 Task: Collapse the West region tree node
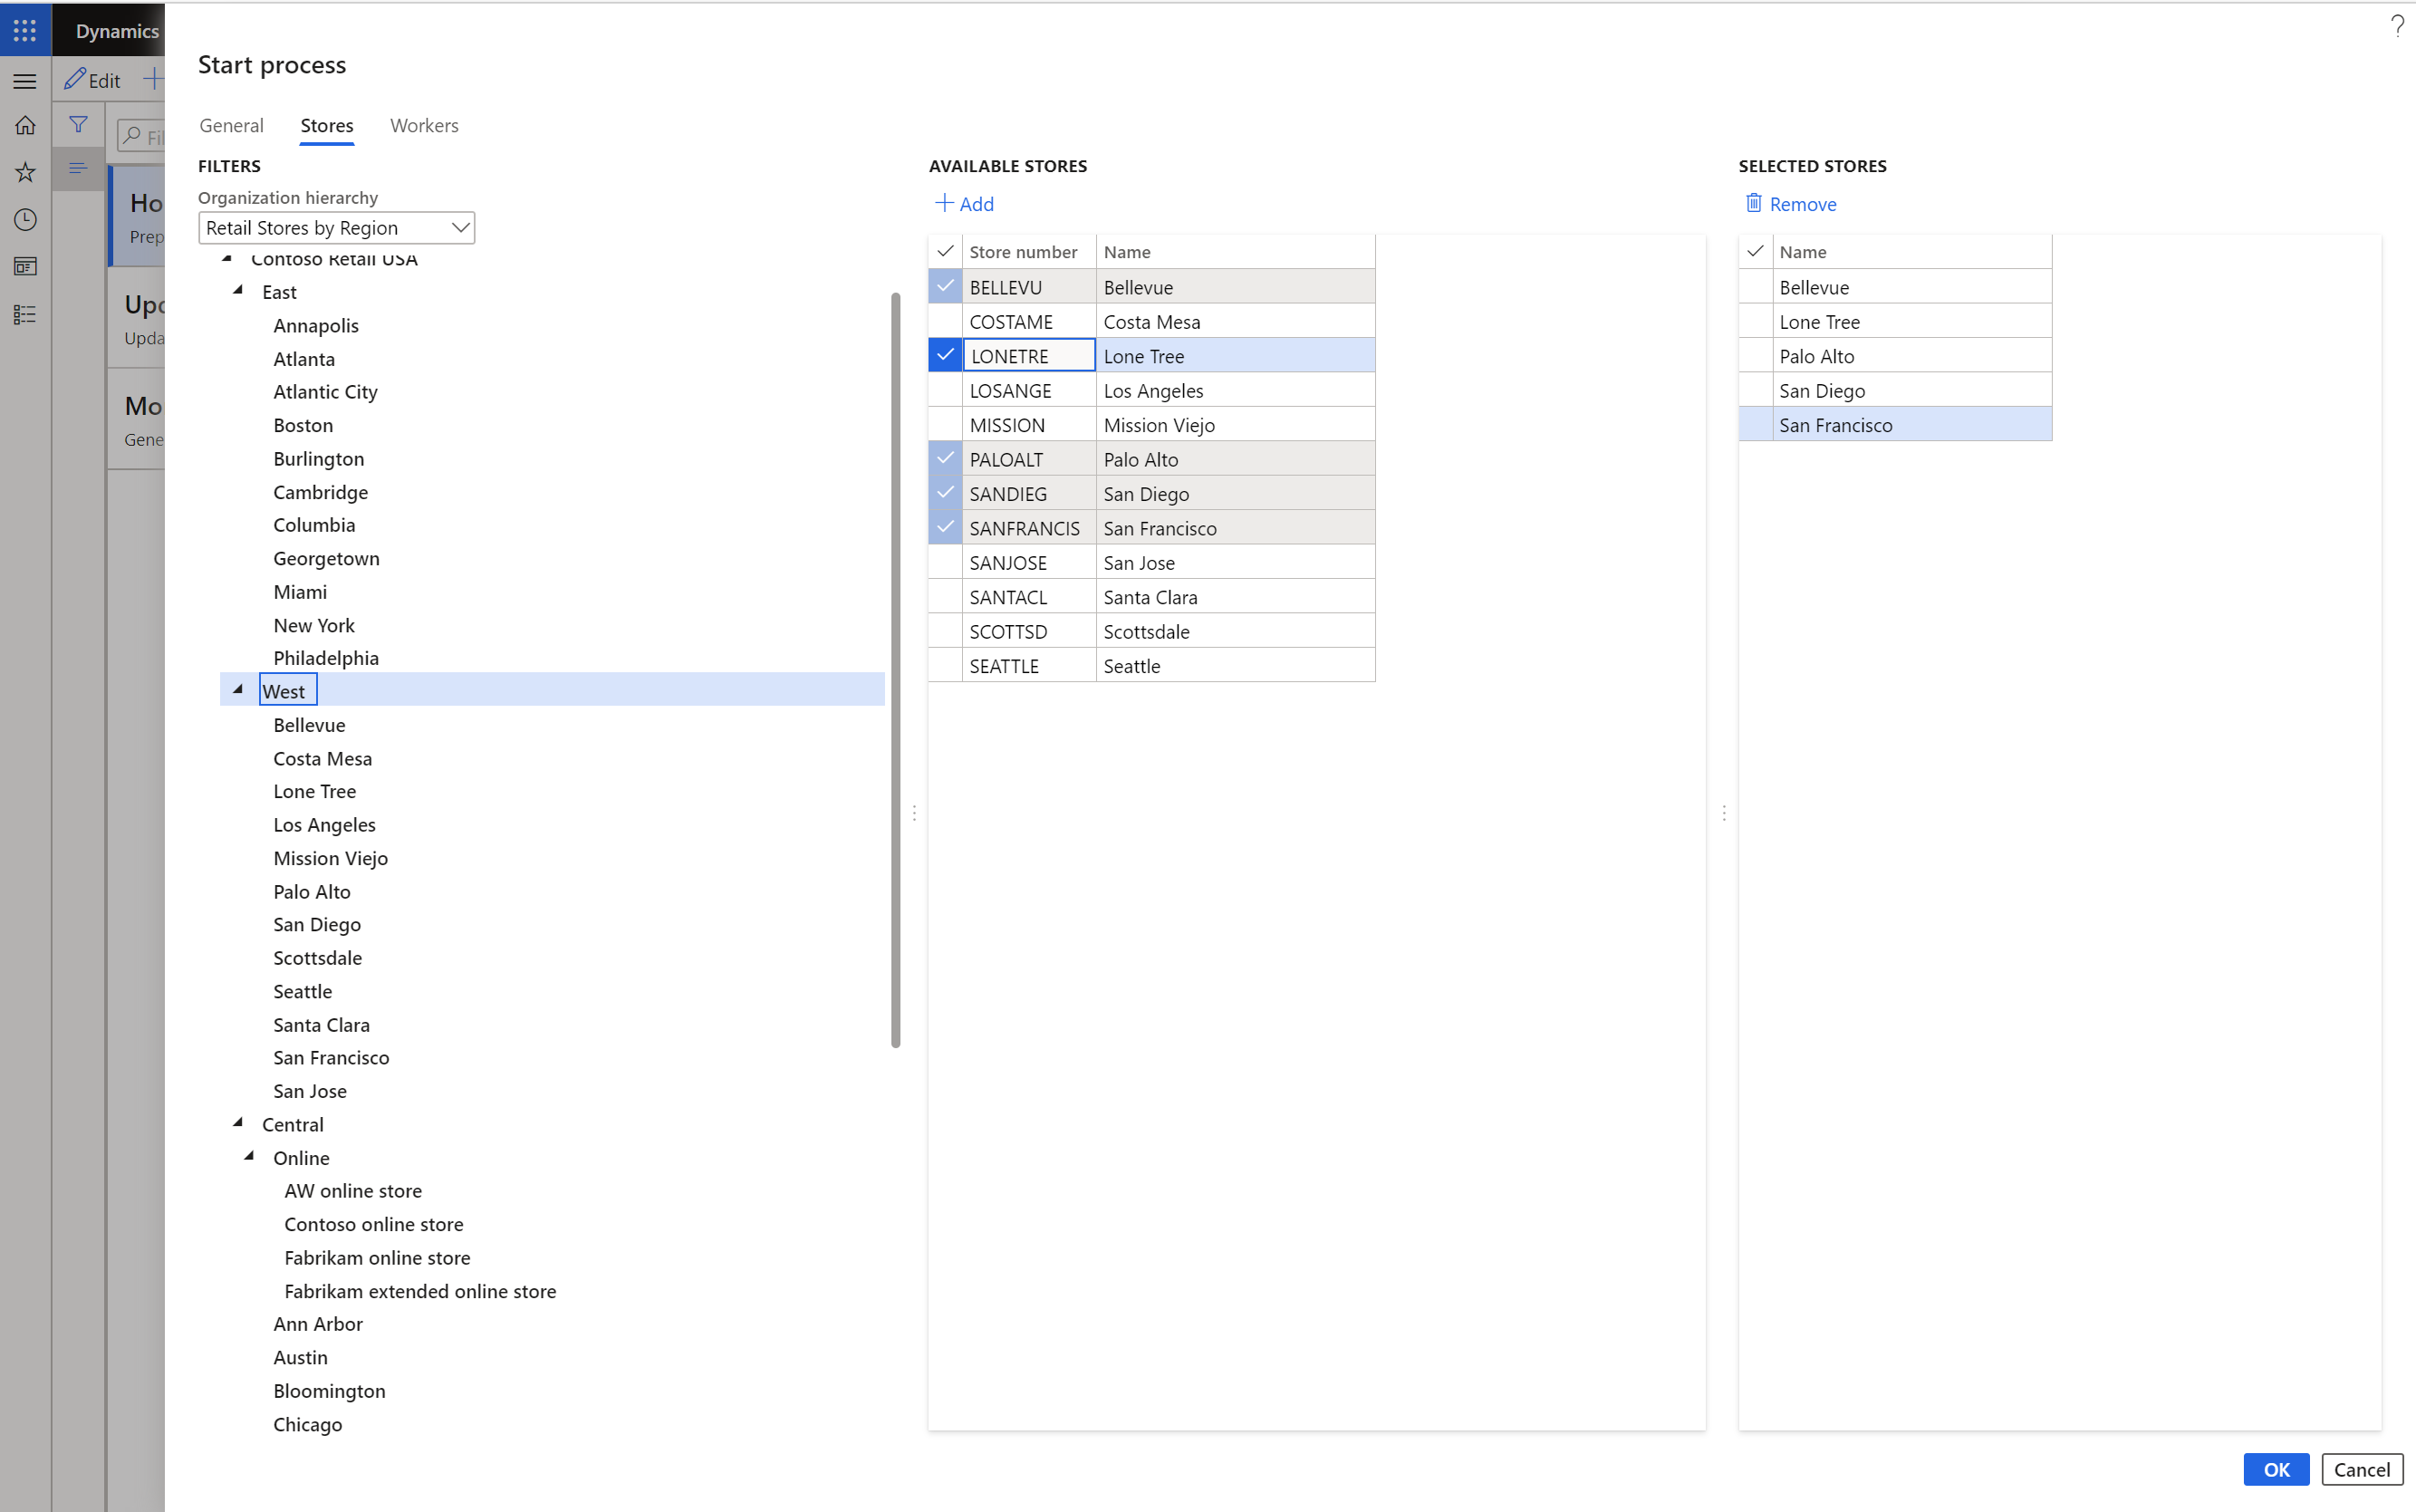coord(237,689)
